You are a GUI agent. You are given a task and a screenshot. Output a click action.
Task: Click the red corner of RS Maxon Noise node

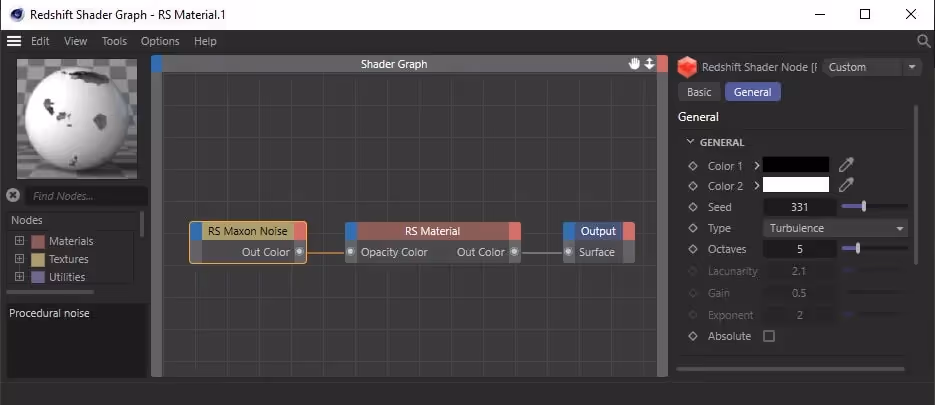(x=300, y=231)
